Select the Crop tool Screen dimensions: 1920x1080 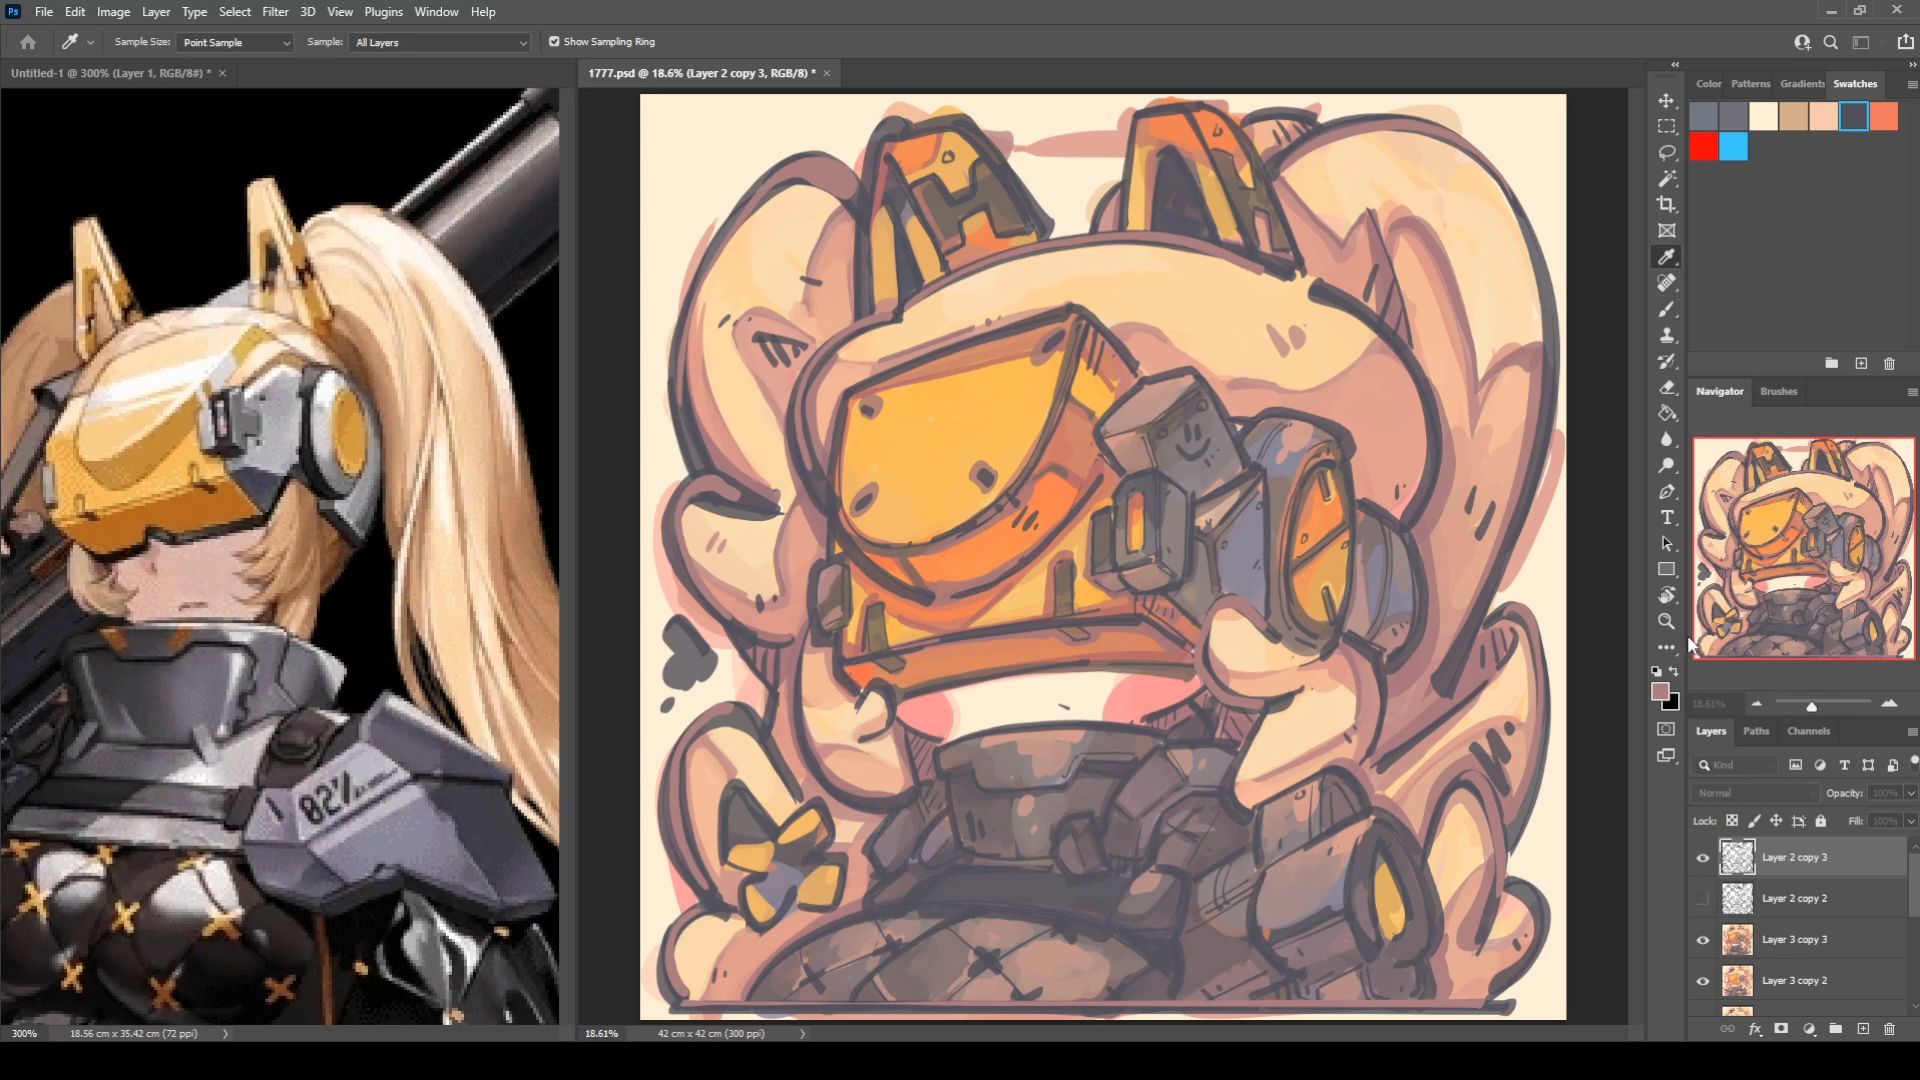pos(1667,205)
